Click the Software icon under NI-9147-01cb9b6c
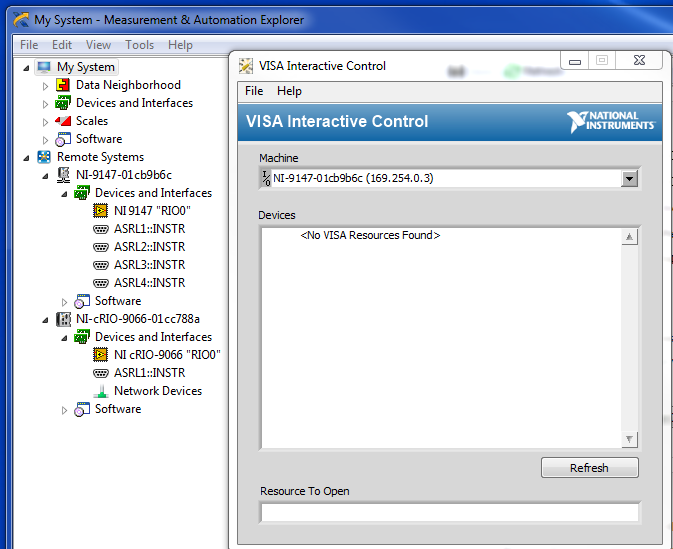Image resolution: width=673 pixels, height=549 pixels. coord(82,301)
